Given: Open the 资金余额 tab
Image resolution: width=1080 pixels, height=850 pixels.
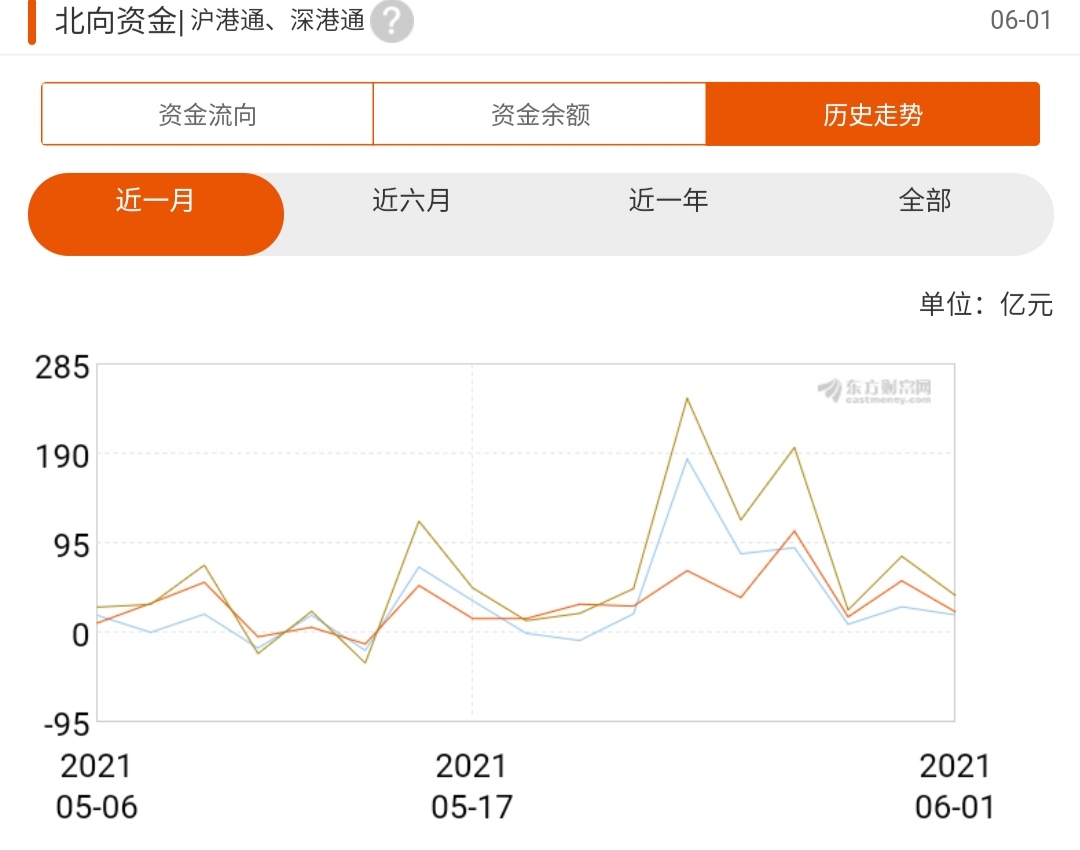Looking at the screenshot, I should coord(539,113).
